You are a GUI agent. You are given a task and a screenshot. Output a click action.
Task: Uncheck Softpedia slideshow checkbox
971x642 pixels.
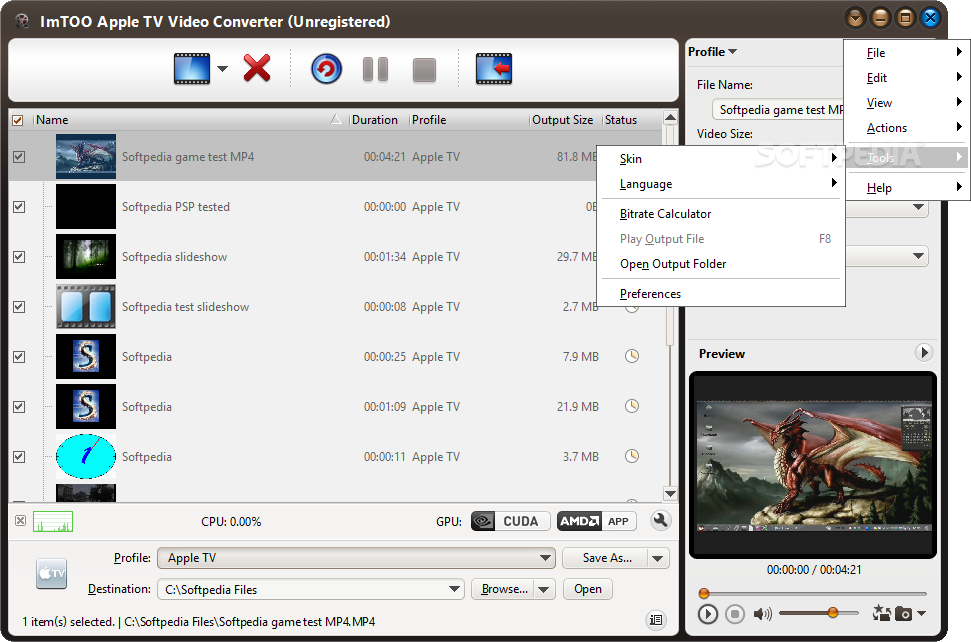[x=19, y=256]
